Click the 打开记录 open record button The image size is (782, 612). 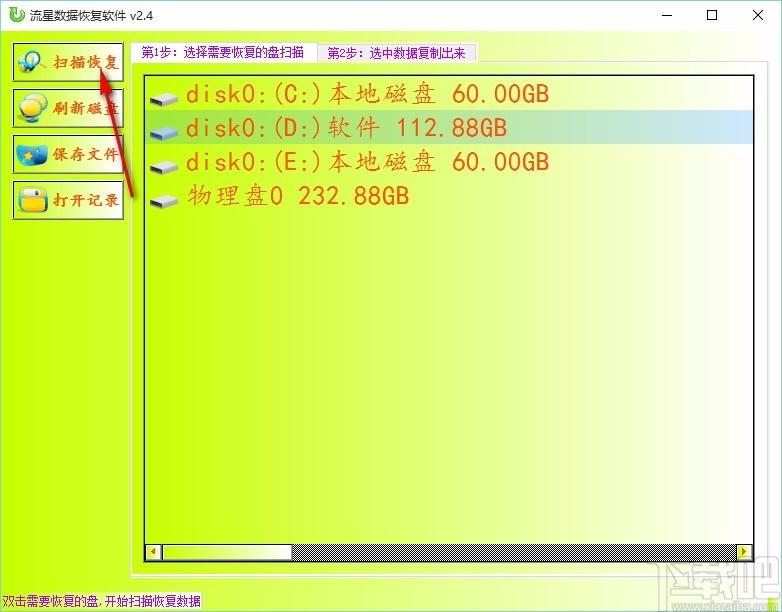[68, 200]
